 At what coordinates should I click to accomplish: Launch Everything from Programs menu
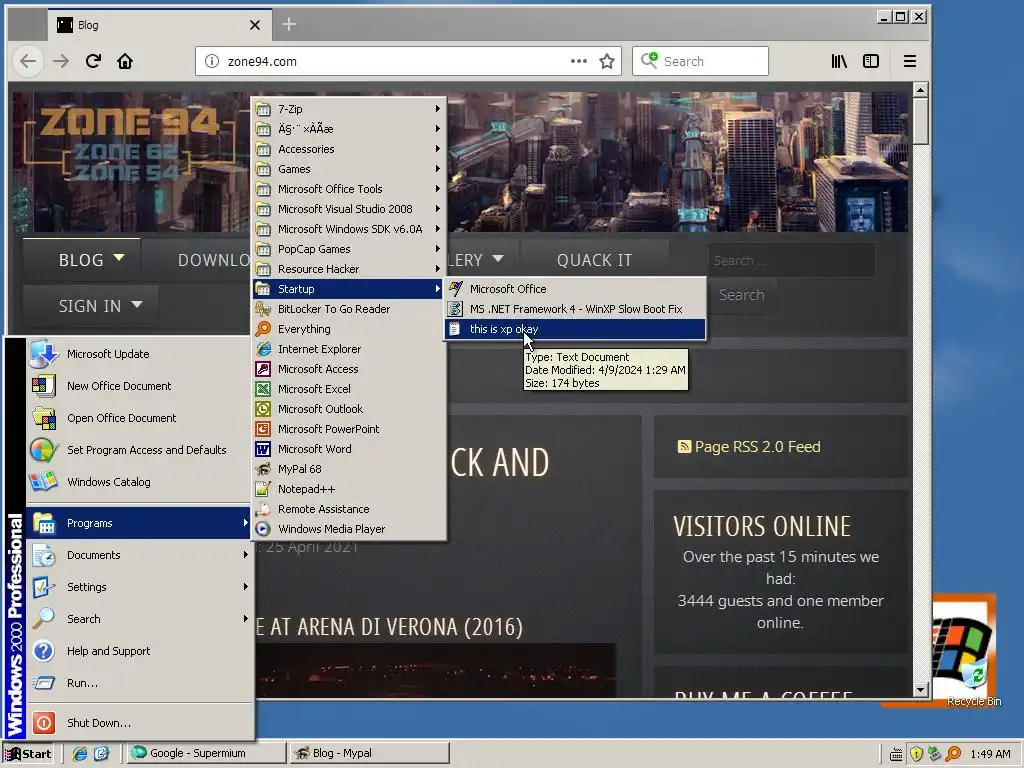click(349, 329)
